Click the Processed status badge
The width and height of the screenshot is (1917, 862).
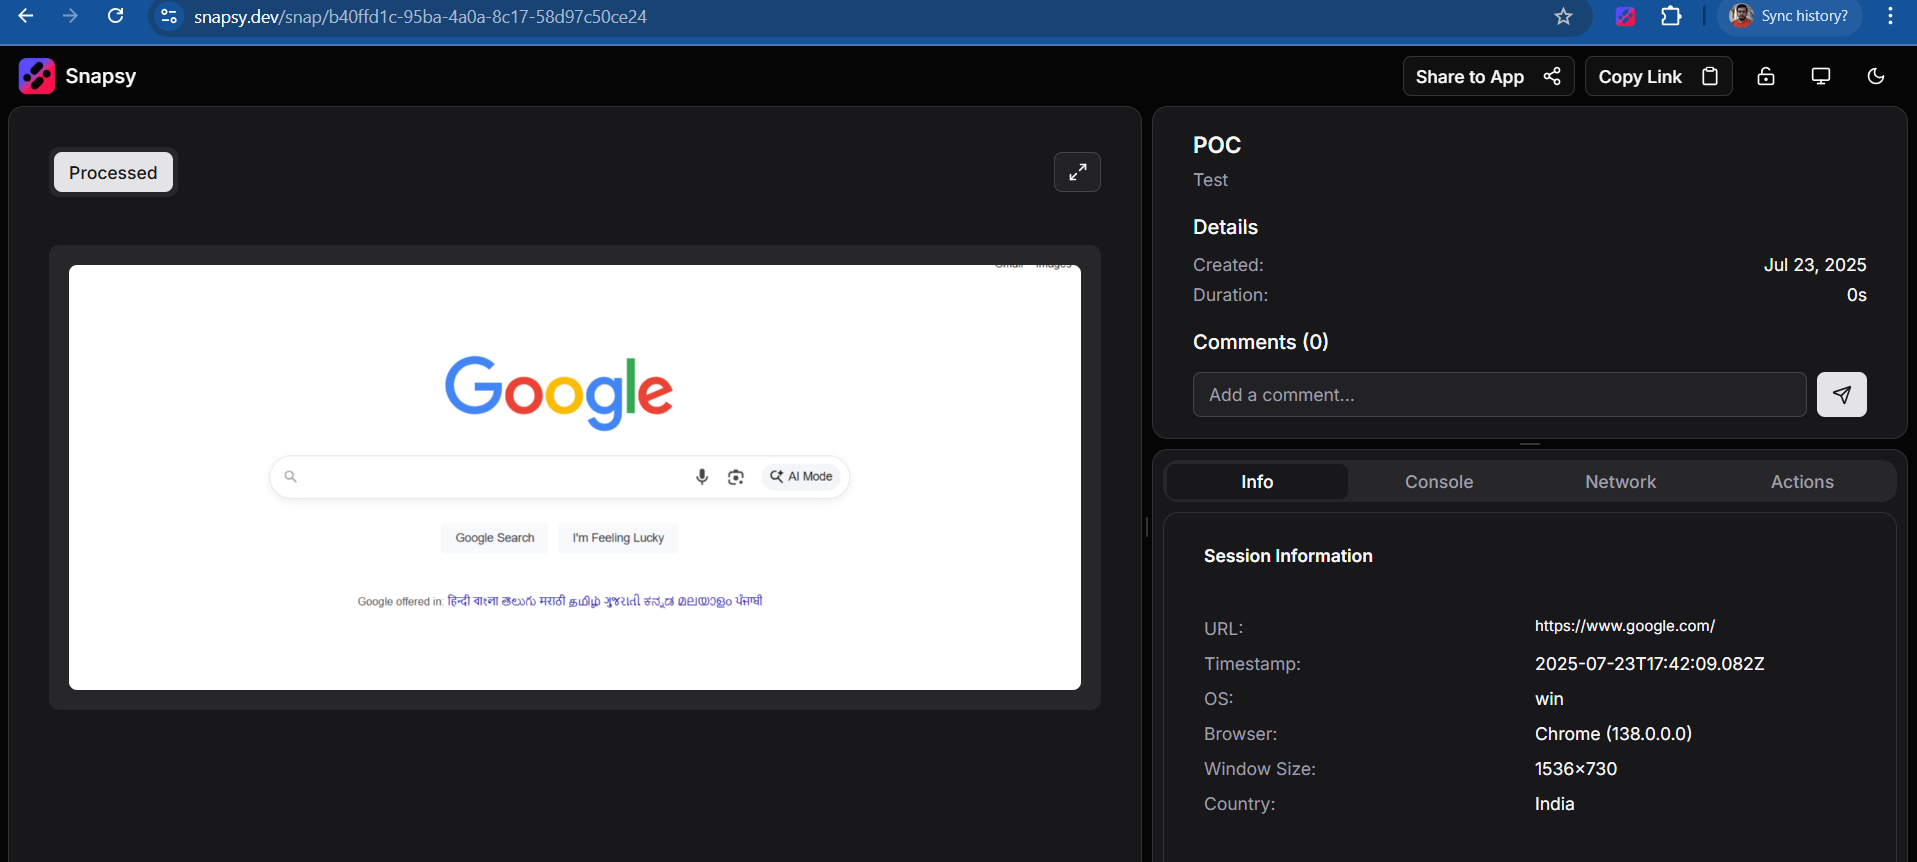point(113,172)
